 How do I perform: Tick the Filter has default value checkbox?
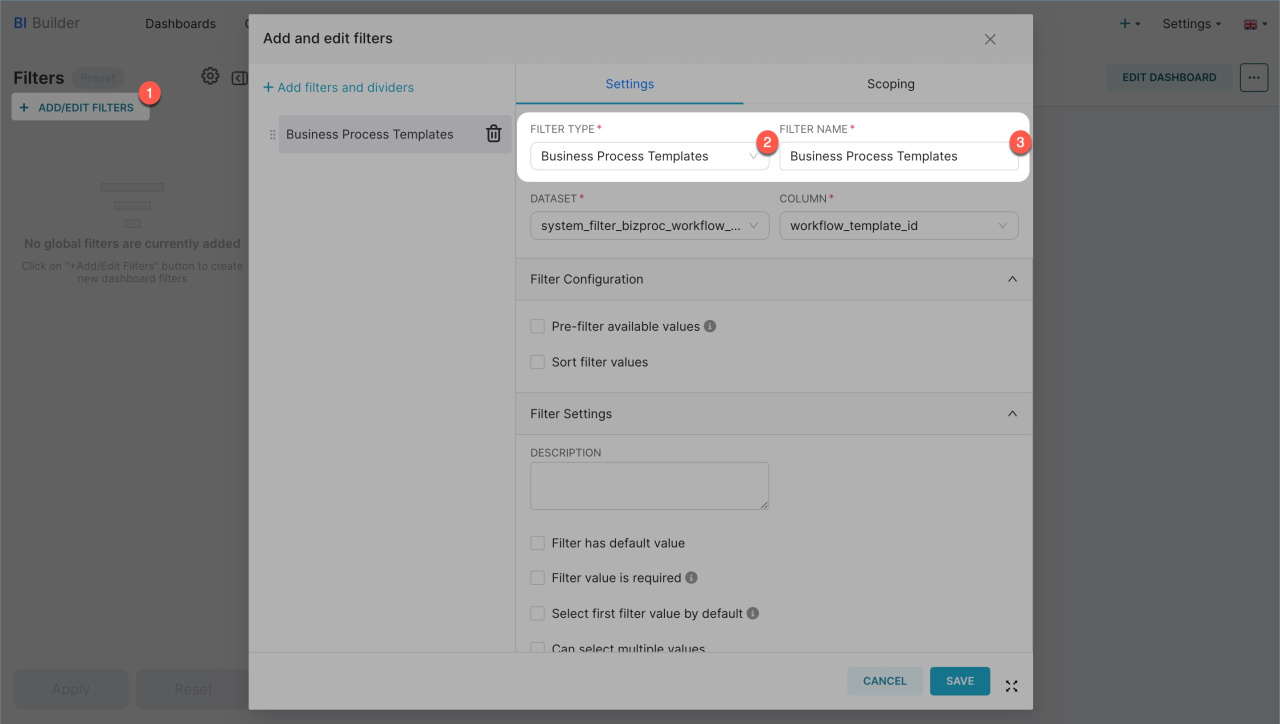point(538,543)
